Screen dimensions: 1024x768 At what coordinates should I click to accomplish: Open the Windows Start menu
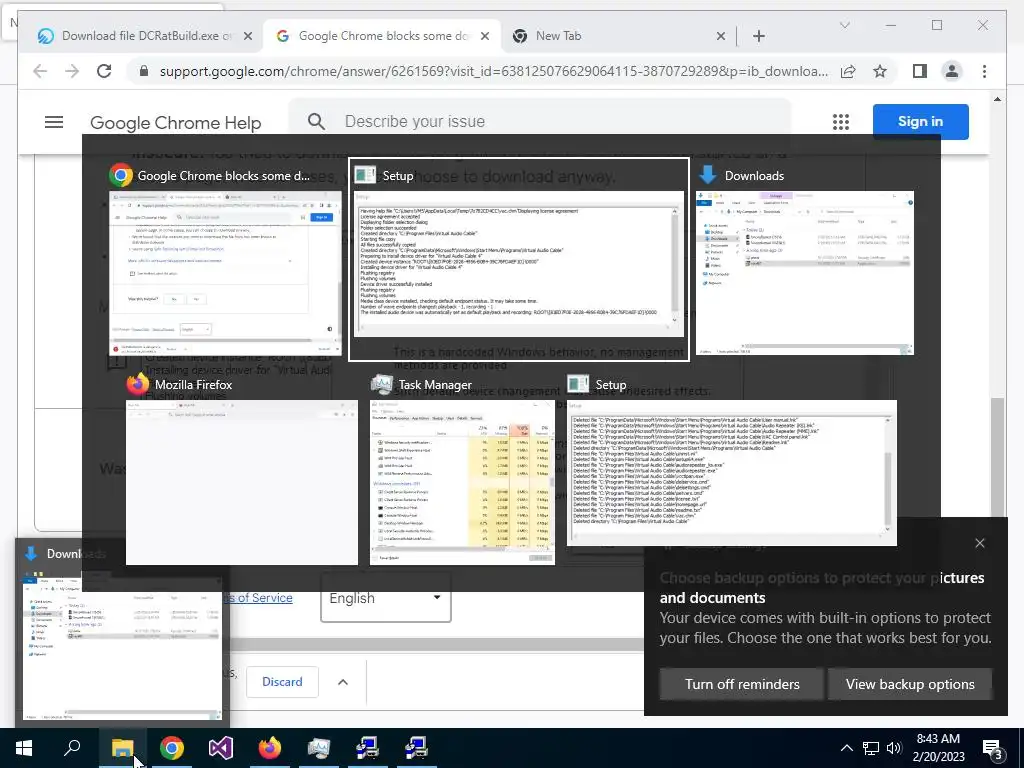coord(24,748)
